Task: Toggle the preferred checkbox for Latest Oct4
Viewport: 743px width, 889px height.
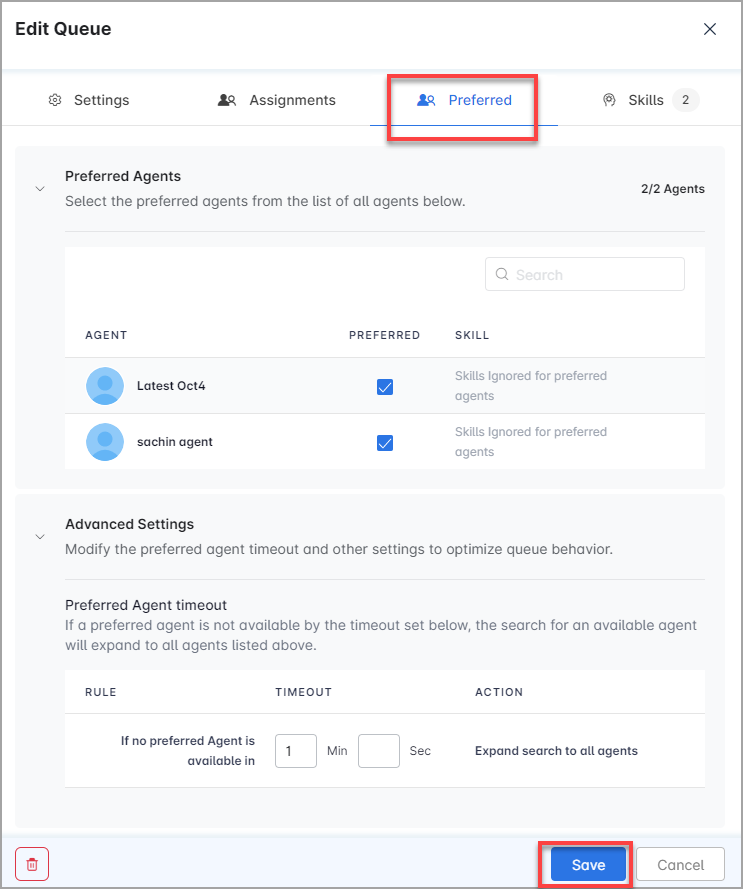Action: 385,386
